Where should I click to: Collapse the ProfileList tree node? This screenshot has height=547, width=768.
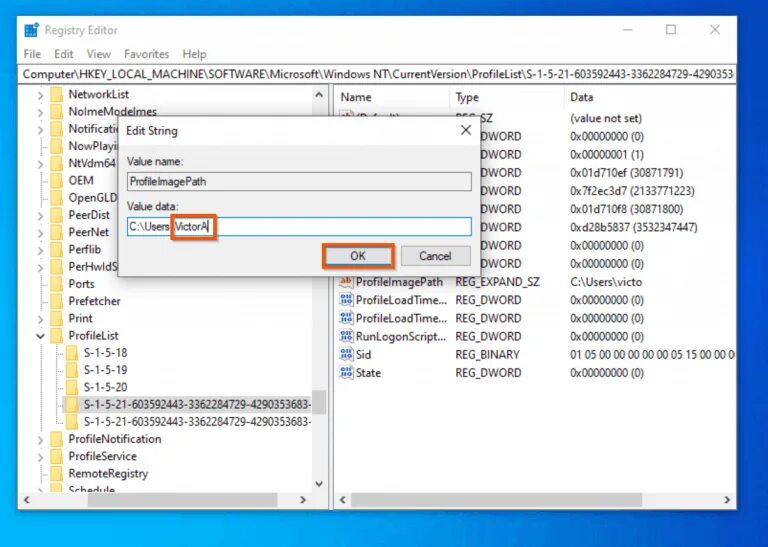(x=41, y=336)
